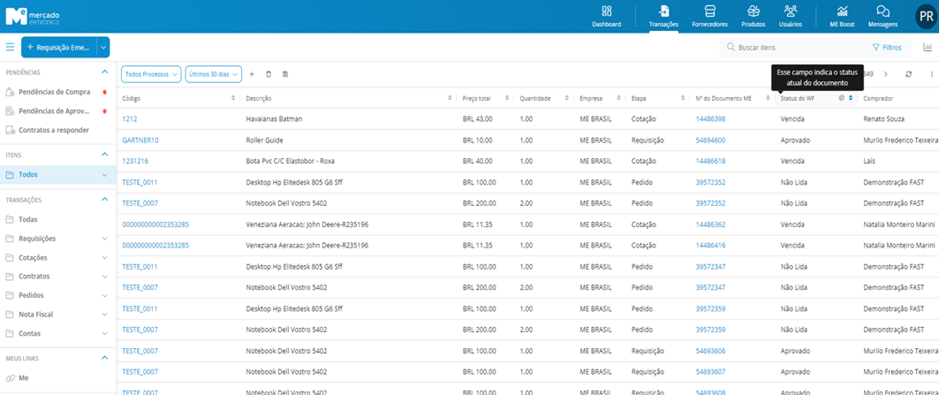Click the Requisição Eme... button
The width and height of the screenshot is (939, 395).
58,47
